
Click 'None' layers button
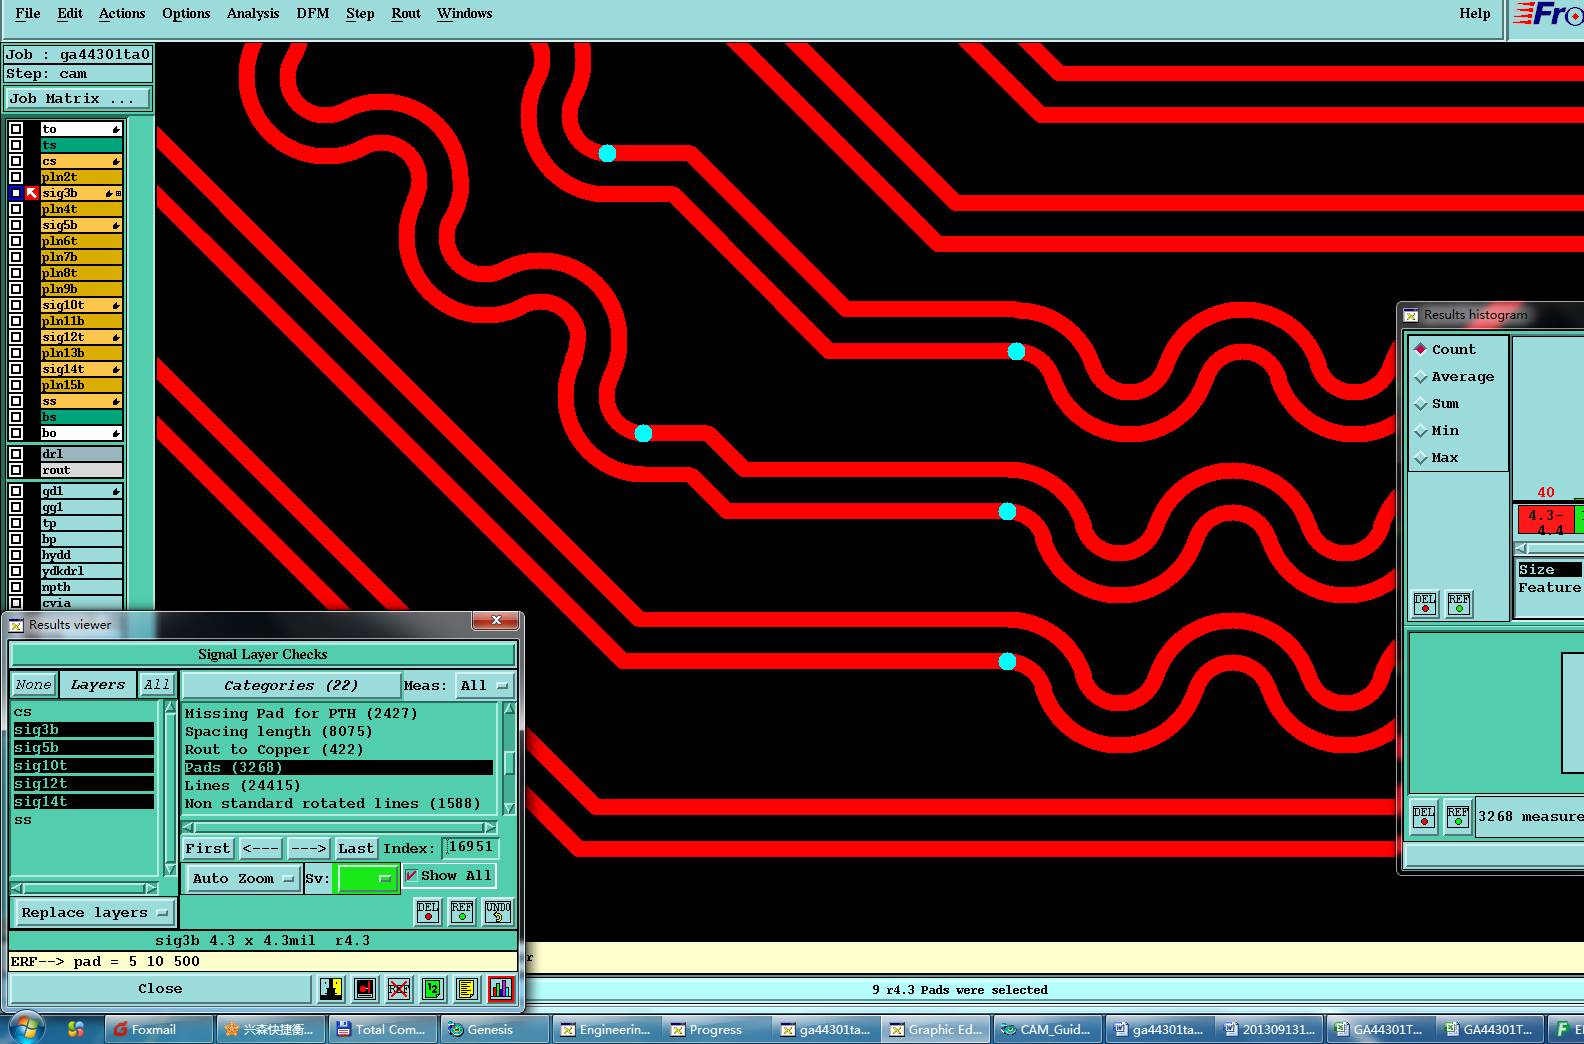pos(33,685)
